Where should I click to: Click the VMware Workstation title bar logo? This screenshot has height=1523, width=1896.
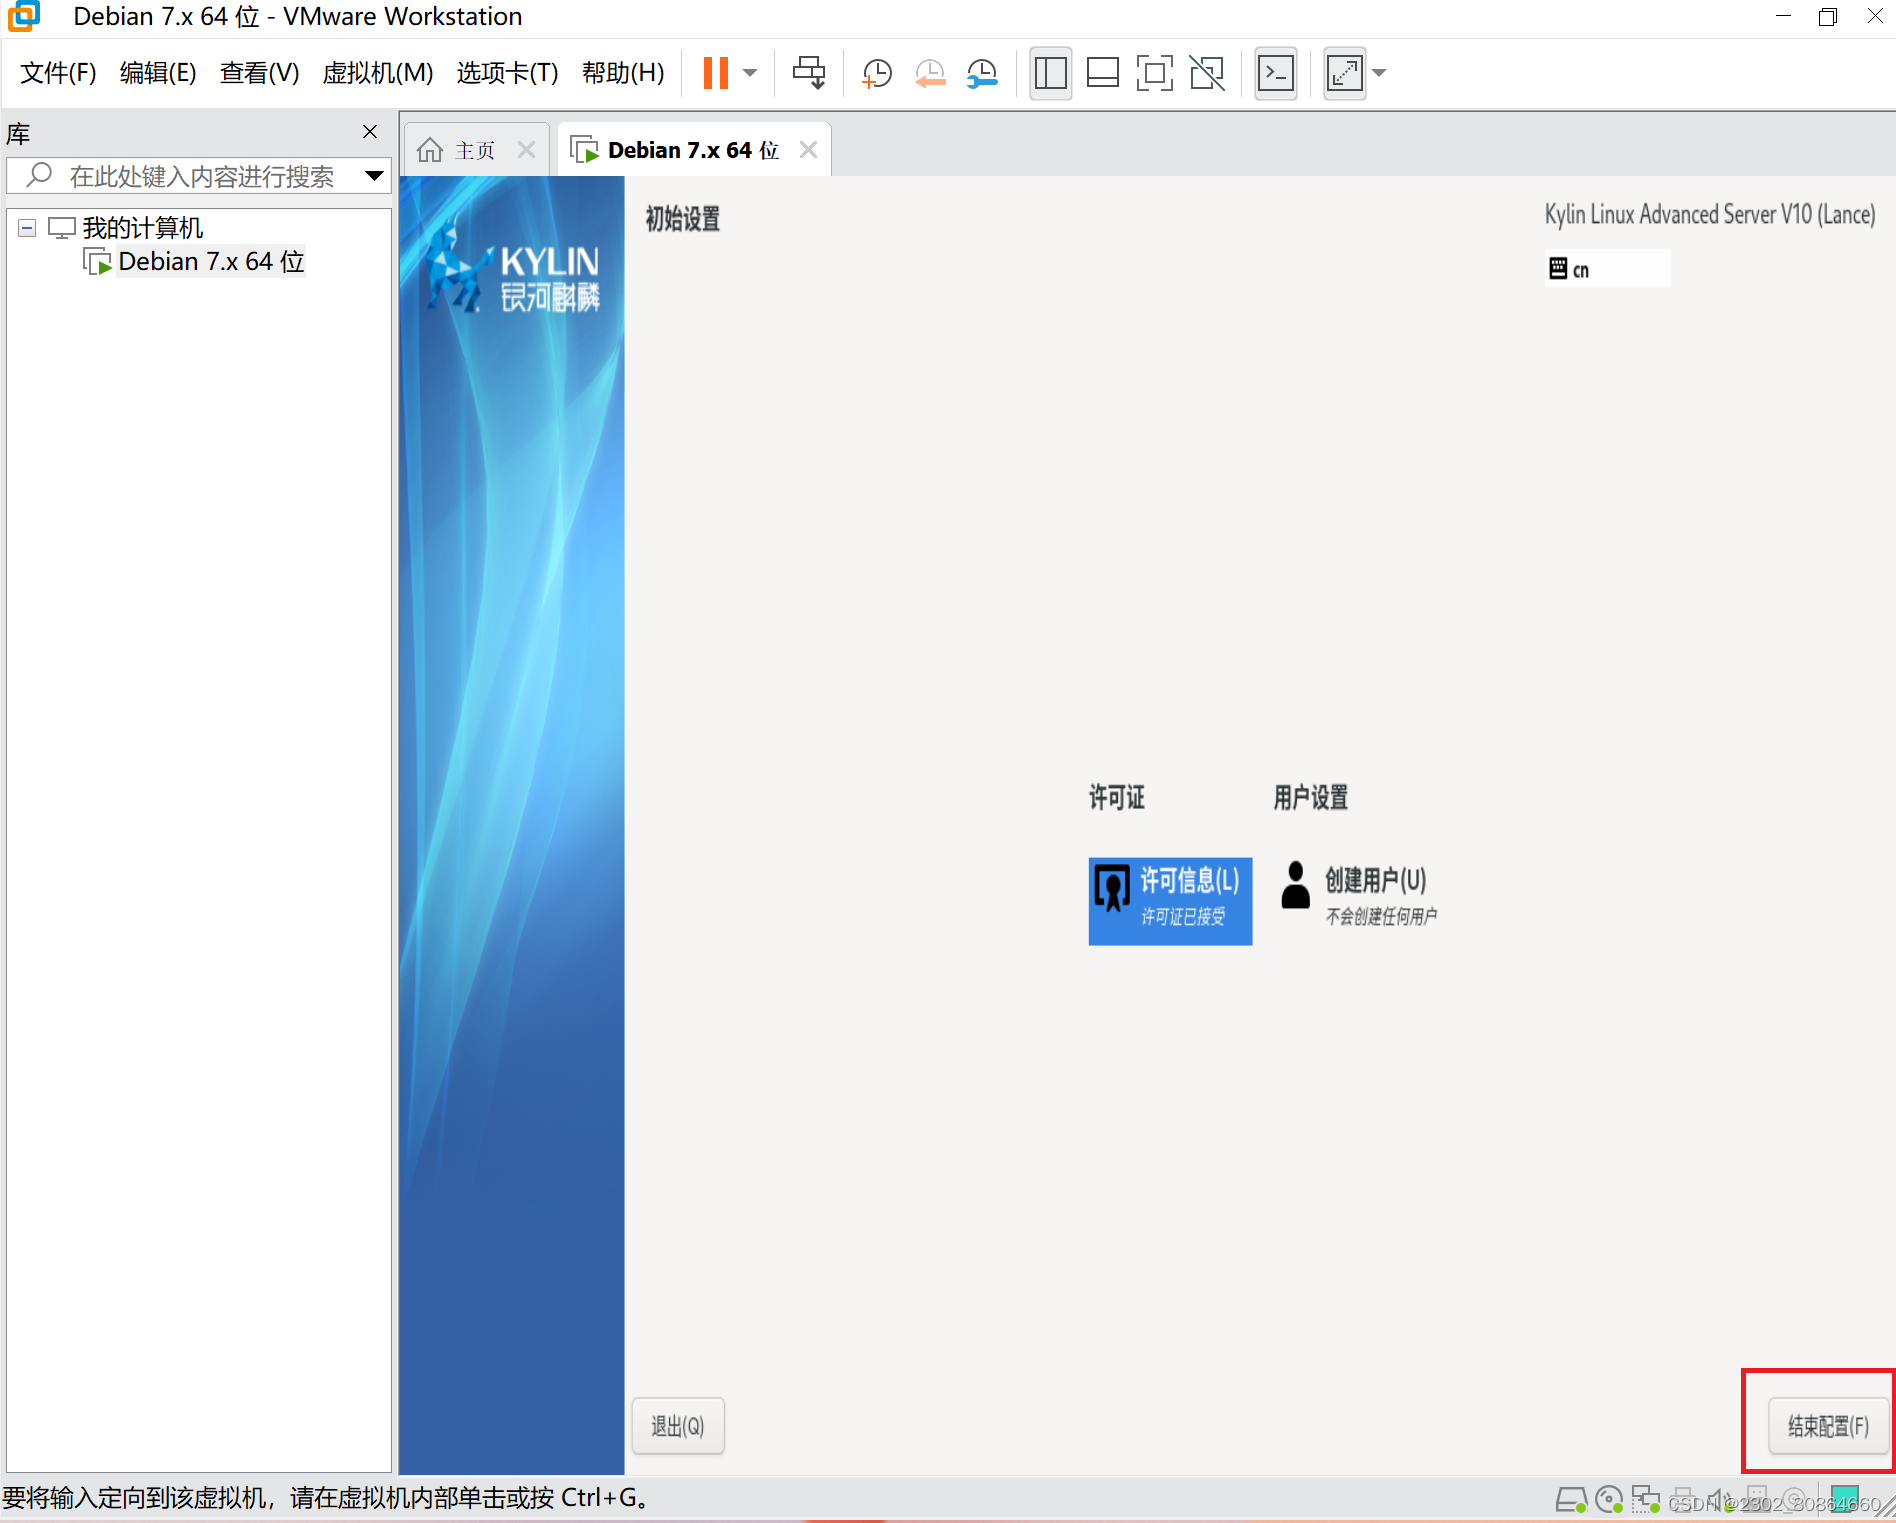24,16
